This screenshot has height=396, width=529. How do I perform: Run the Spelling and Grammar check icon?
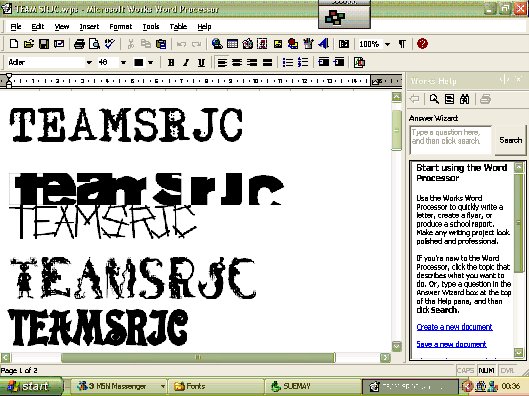pyautogui.click(x=110, y=44)
